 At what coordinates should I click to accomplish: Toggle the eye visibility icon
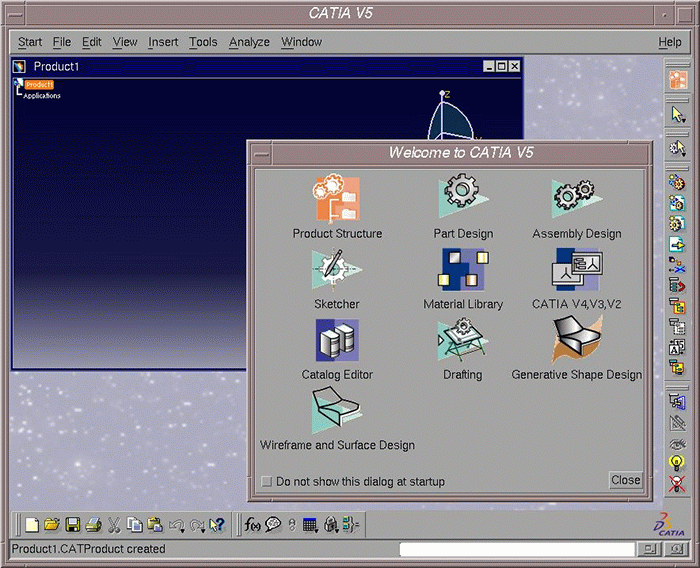677,443
